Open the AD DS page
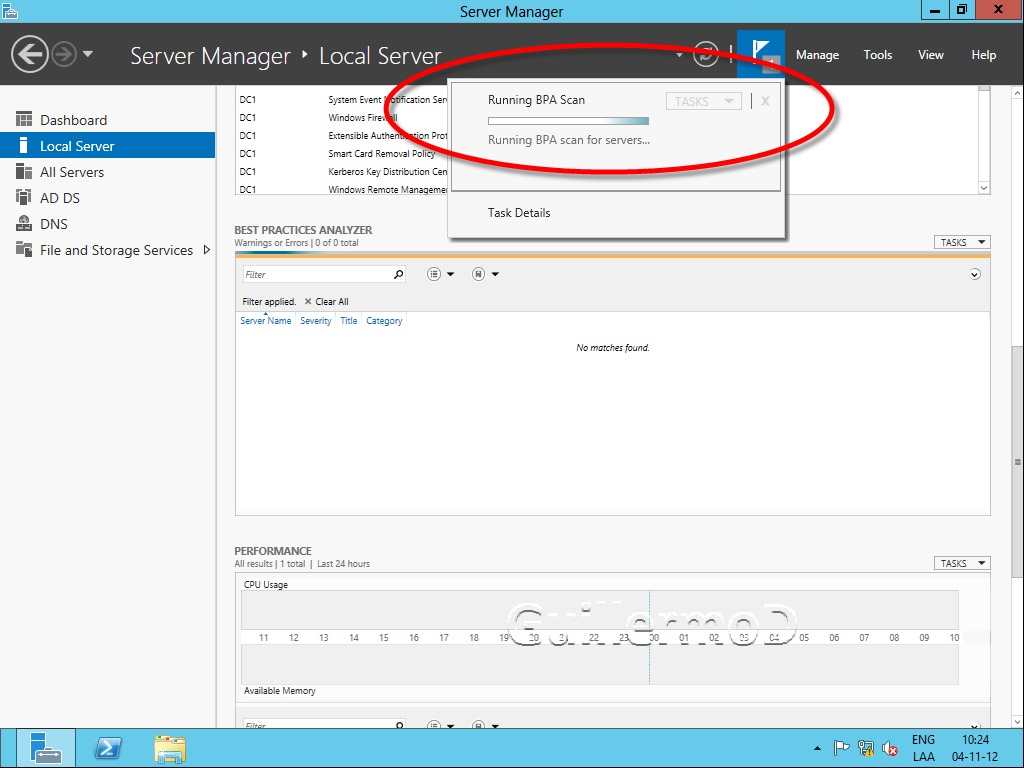 pos(59,198)
